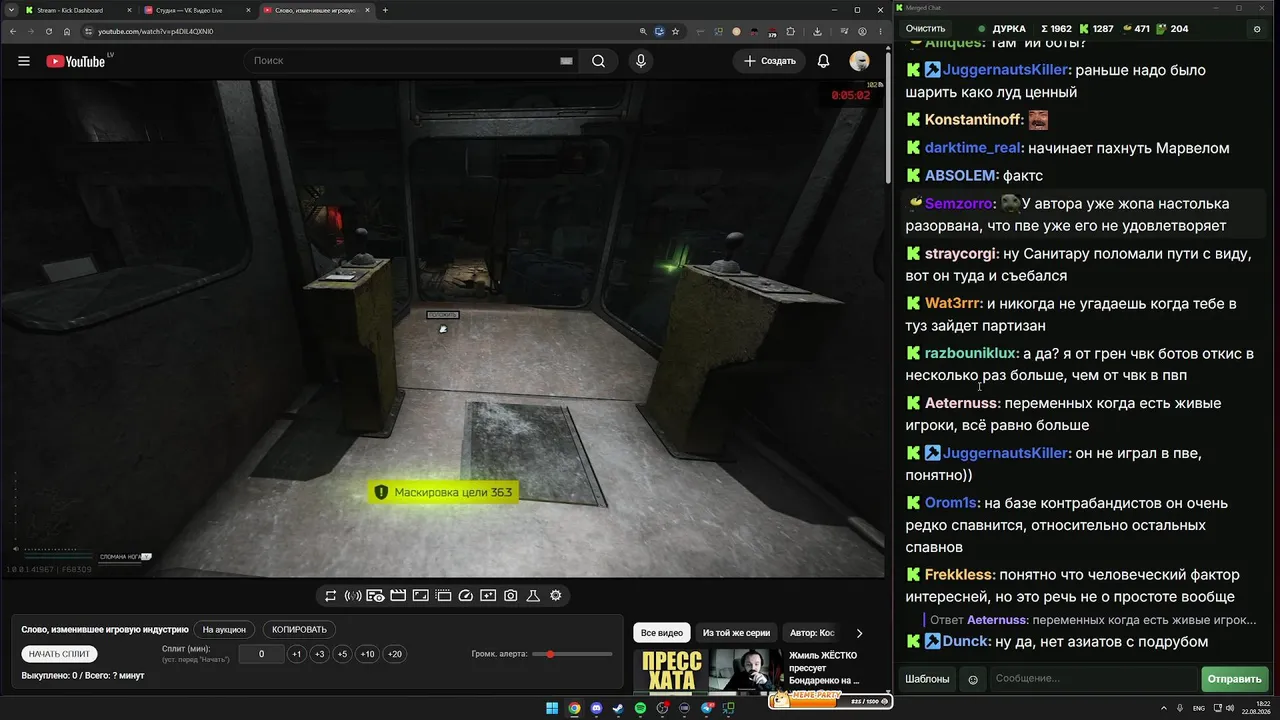Show hidden system tray icons

(1165, 709)
